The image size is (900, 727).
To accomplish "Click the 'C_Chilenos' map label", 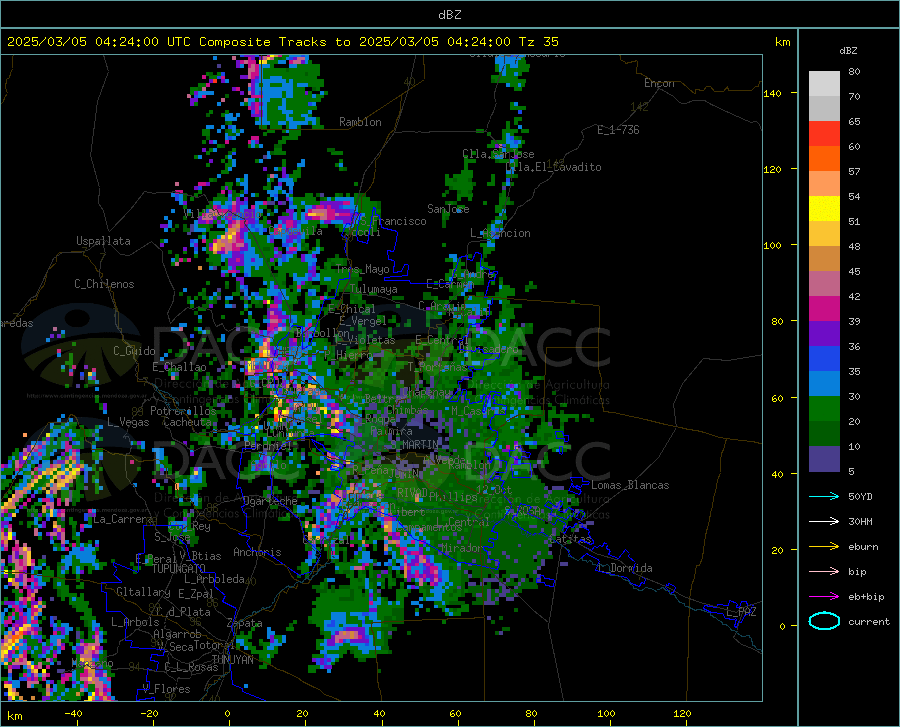I will (104, 284).
